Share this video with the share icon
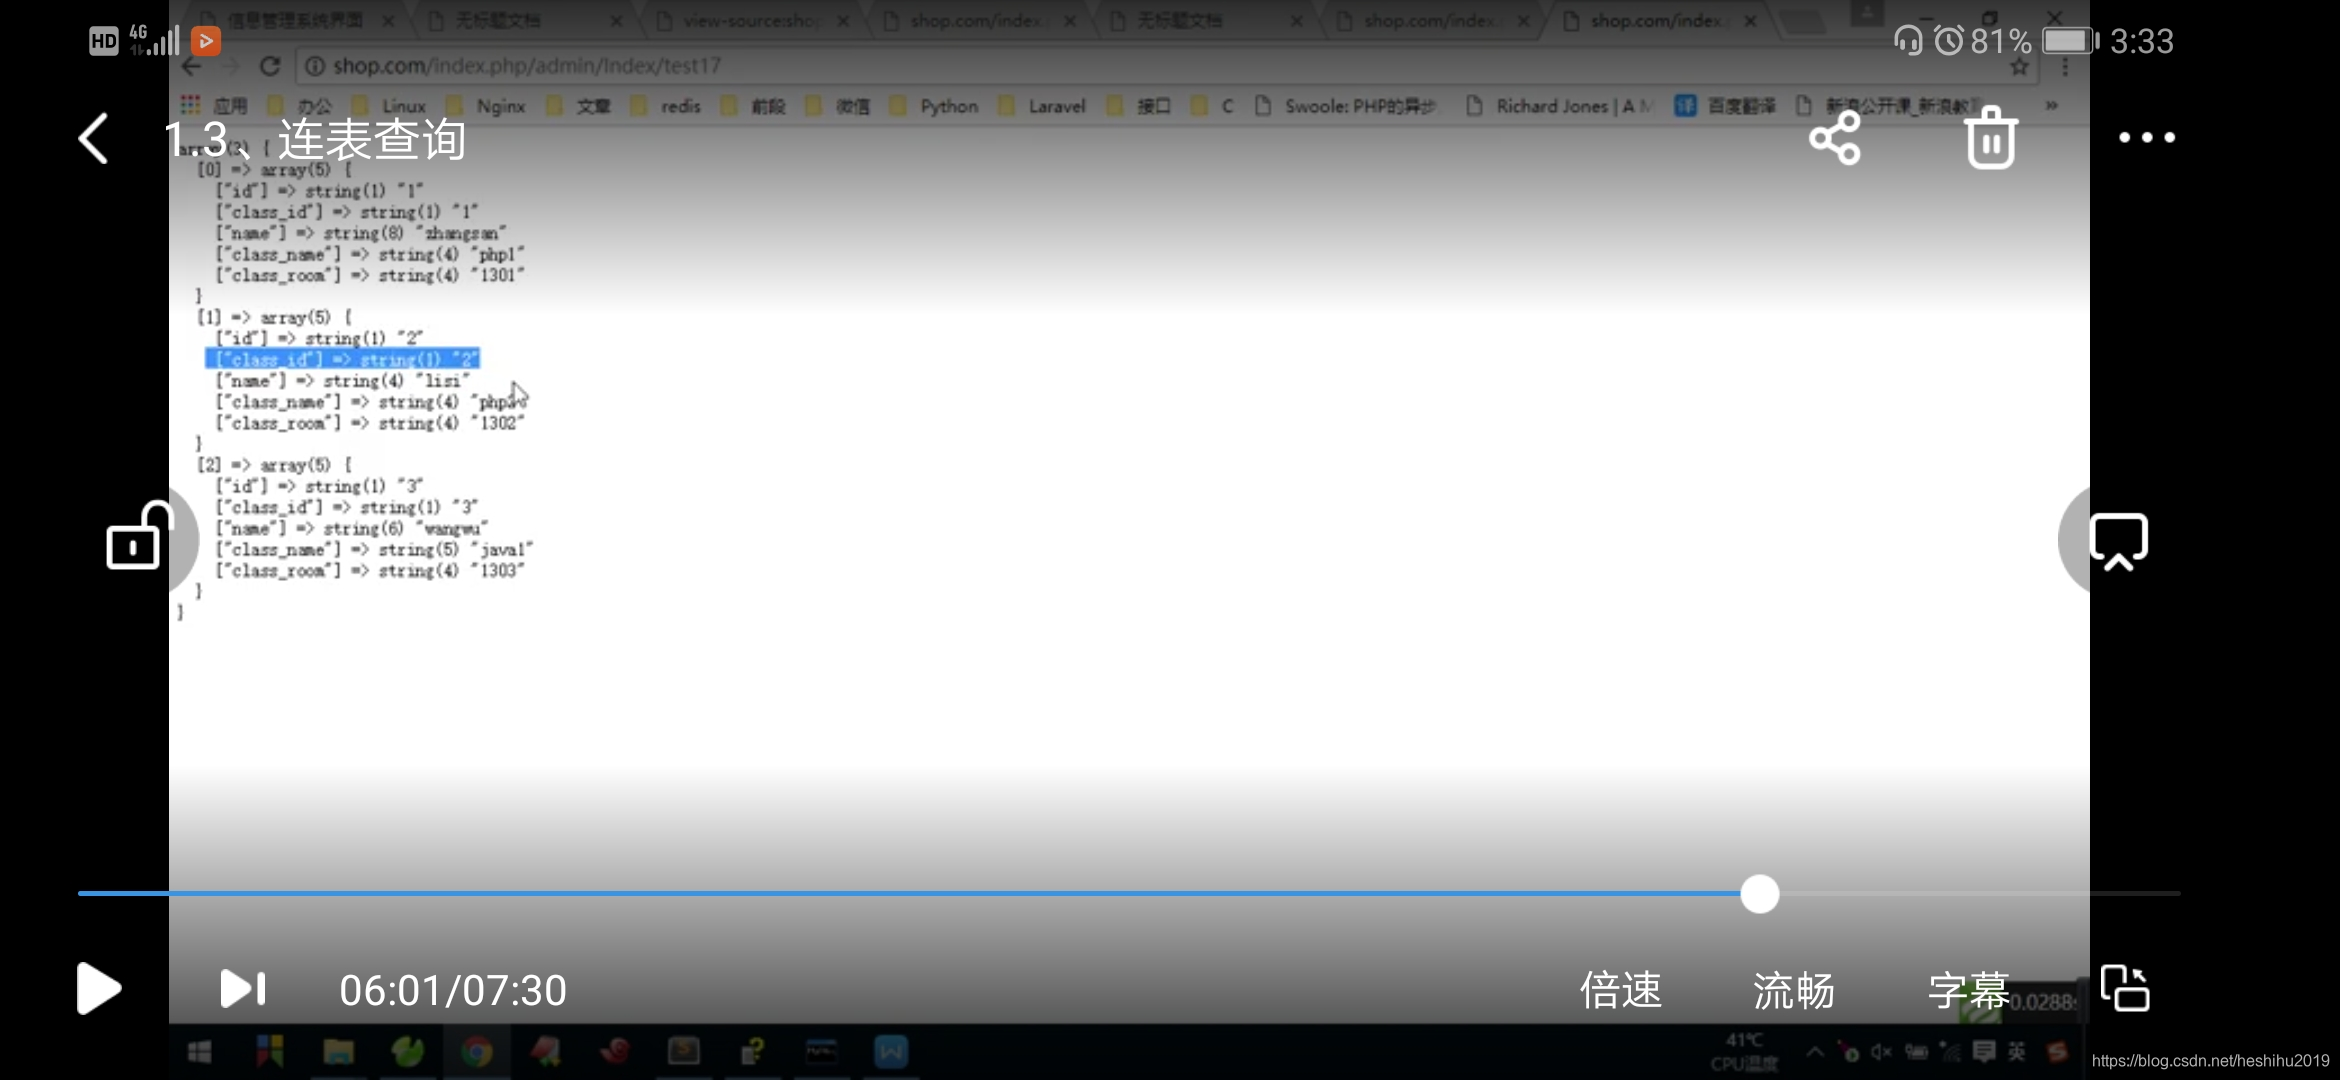Image resolution: width=2340 pixels, height=1080 pixels. point(1835,138)
